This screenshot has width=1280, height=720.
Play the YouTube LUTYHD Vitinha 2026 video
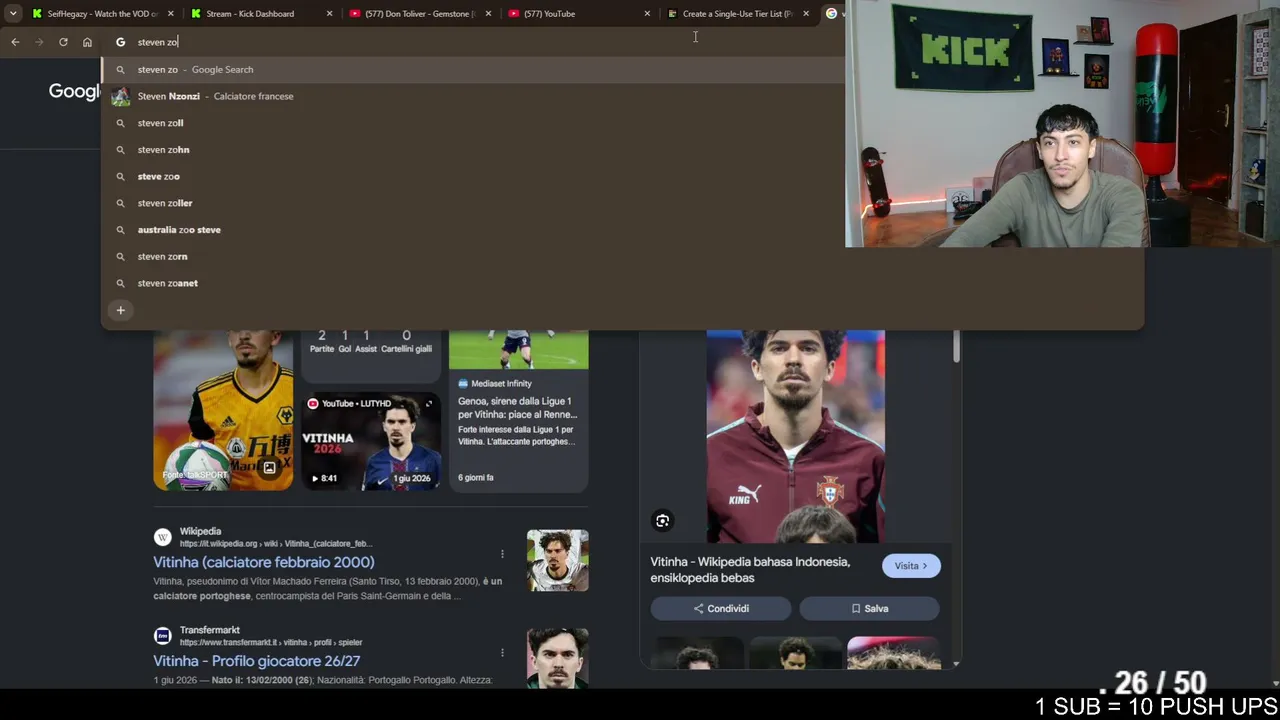[x=371, y=441]
